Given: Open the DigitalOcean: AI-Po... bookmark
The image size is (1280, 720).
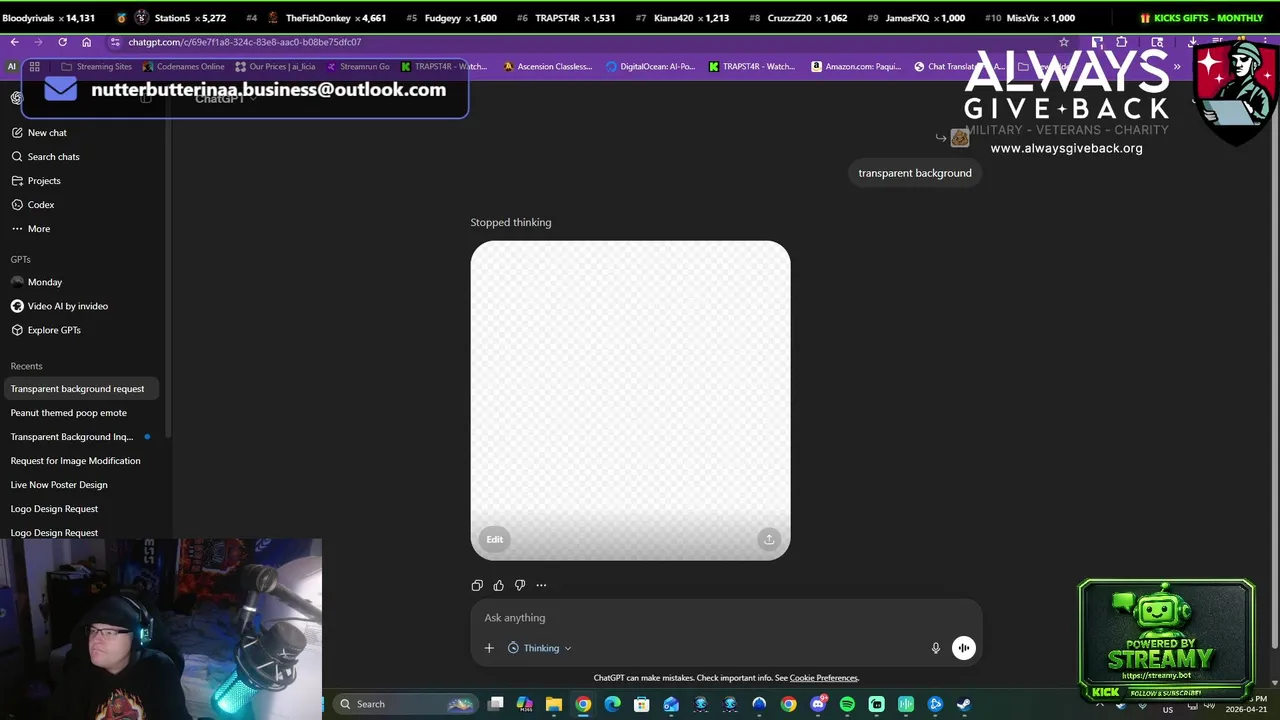Looking at the screenshot, I should coord(650,67).
